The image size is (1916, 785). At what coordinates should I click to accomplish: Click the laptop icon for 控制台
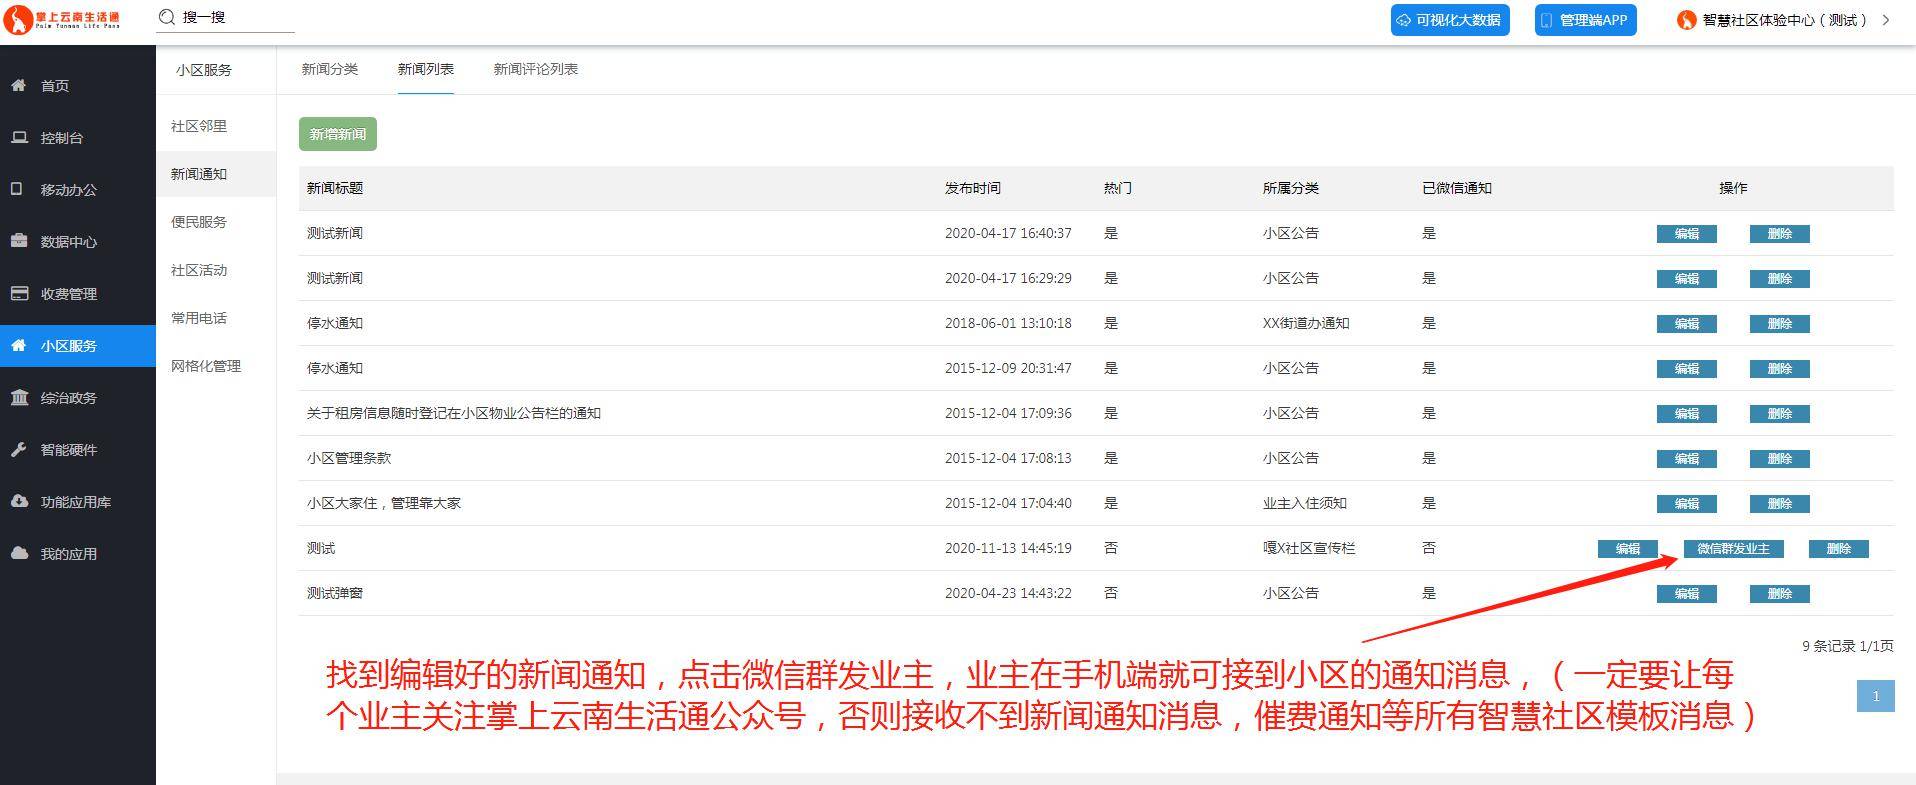click(19, 137)
